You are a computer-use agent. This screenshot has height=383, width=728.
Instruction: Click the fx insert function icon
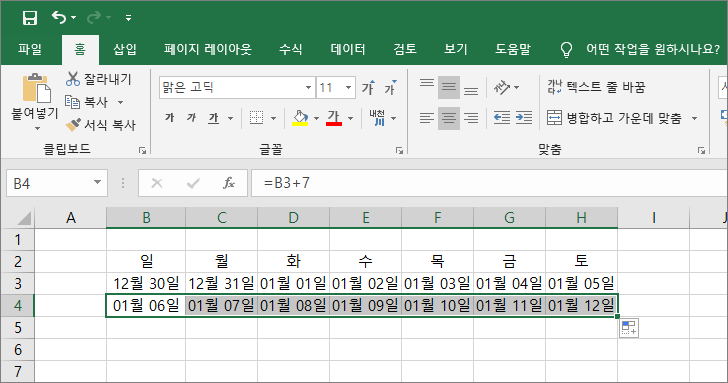229,183
